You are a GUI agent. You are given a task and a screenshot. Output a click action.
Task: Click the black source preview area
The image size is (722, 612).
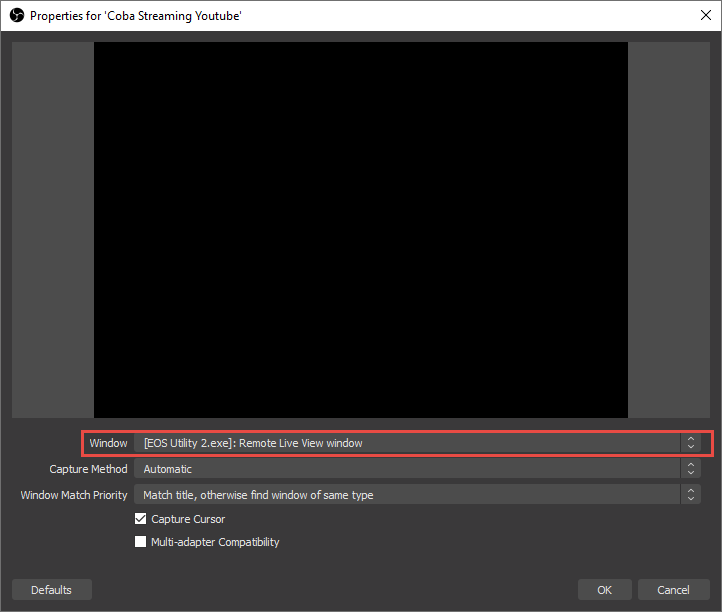(360, 229)
